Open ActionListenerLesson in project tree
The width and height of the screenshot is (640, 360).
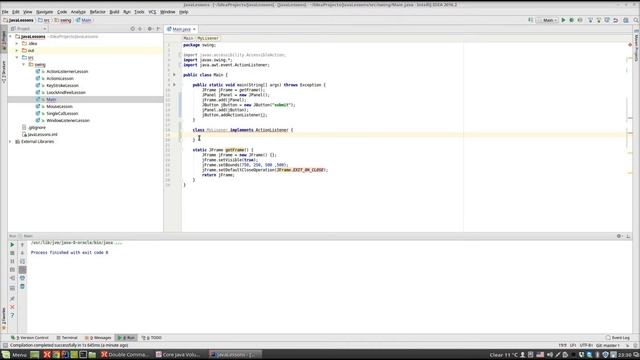tap(67, 71)
